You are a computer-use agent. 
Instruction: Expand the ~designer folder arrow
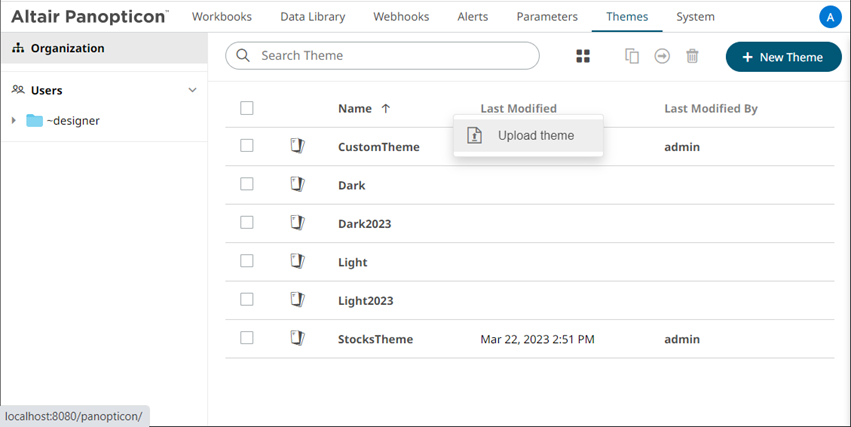13,121
